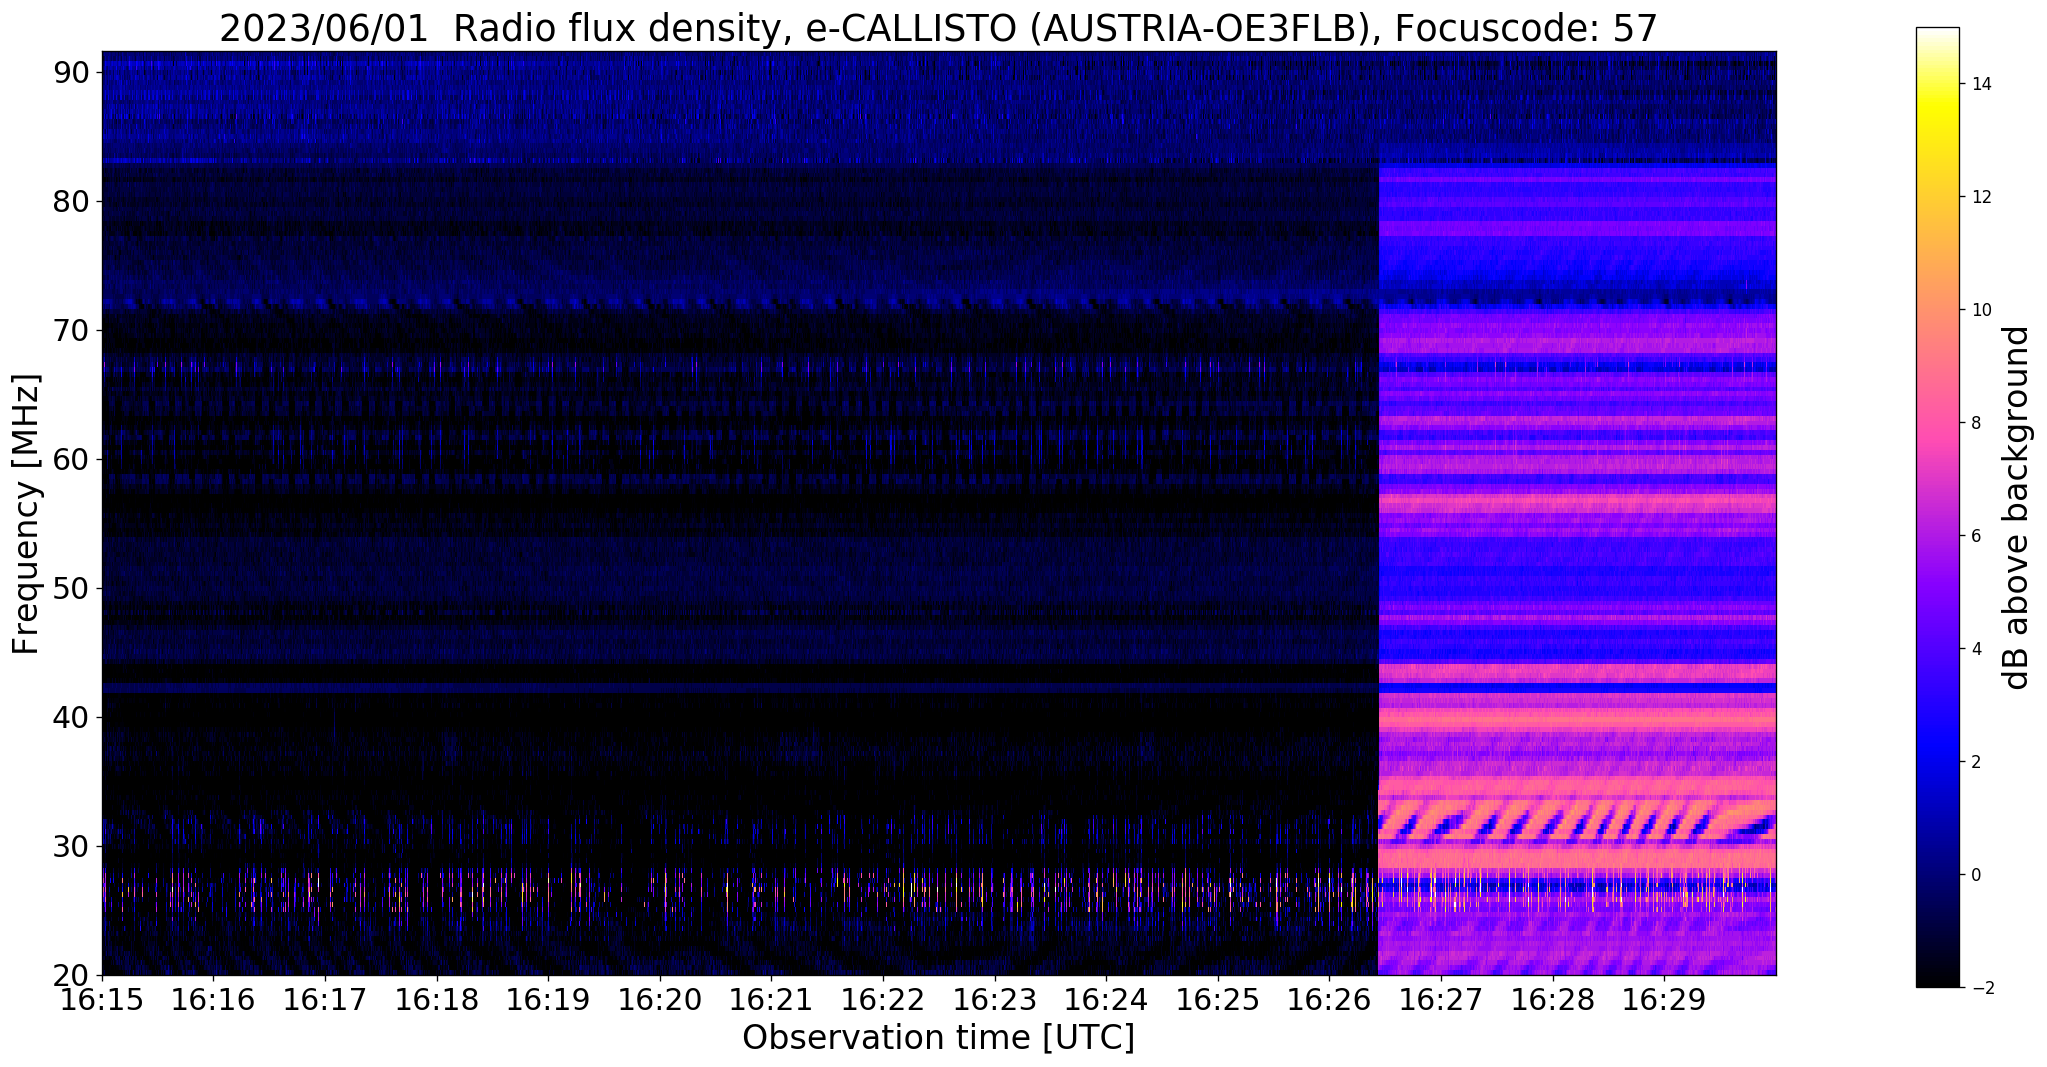Click the 80 MHz frequency tick label
The image size is (2047, 1067).
[x=71, y=202]
